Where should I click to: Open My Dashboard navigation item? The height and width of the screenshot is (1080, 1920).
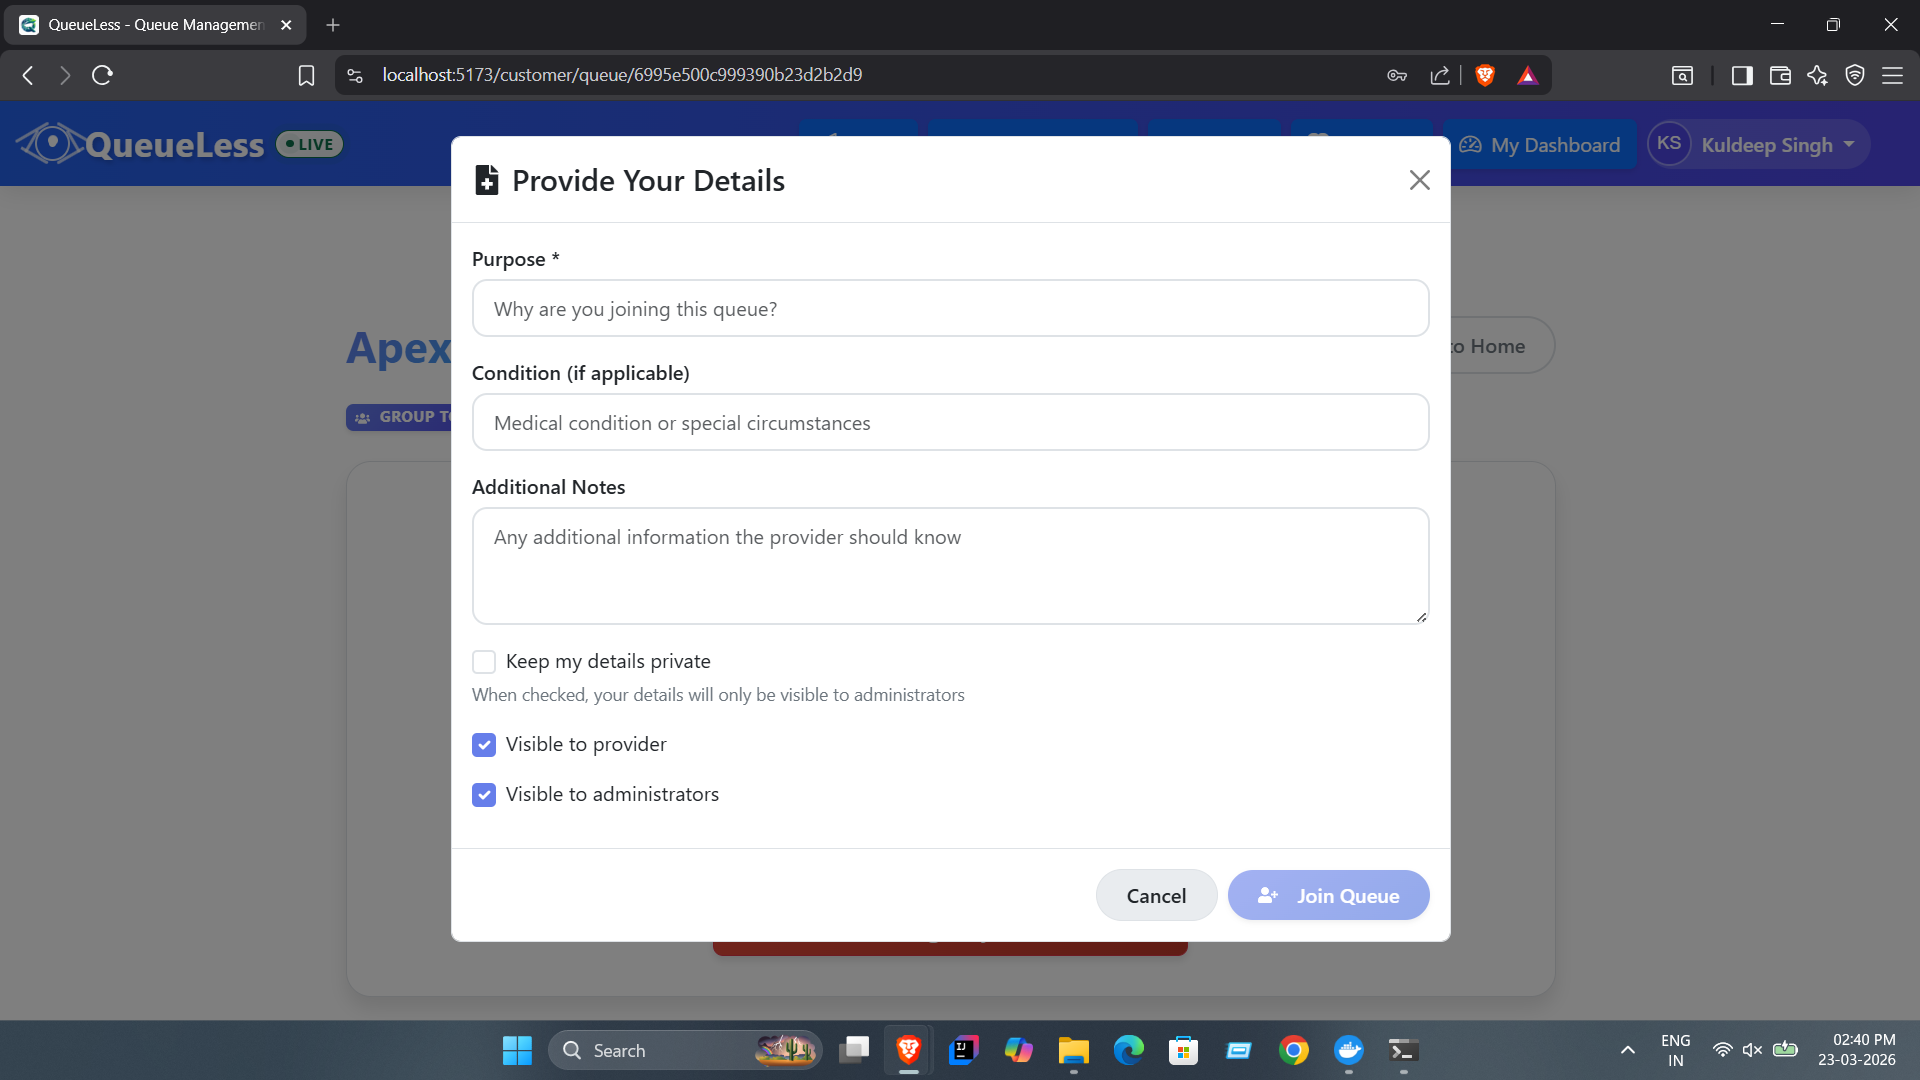pyautogui.click(x=1540, y=145)
